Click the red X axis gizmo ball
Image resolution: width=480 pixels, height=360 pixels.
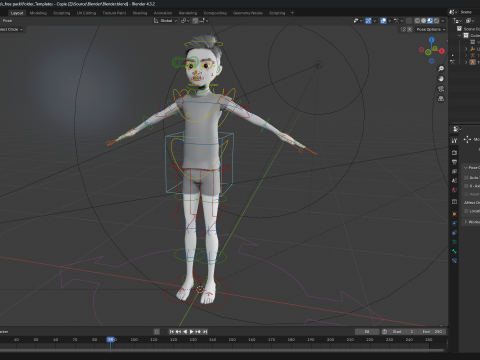pyautogui.click(x=442, y=51)
